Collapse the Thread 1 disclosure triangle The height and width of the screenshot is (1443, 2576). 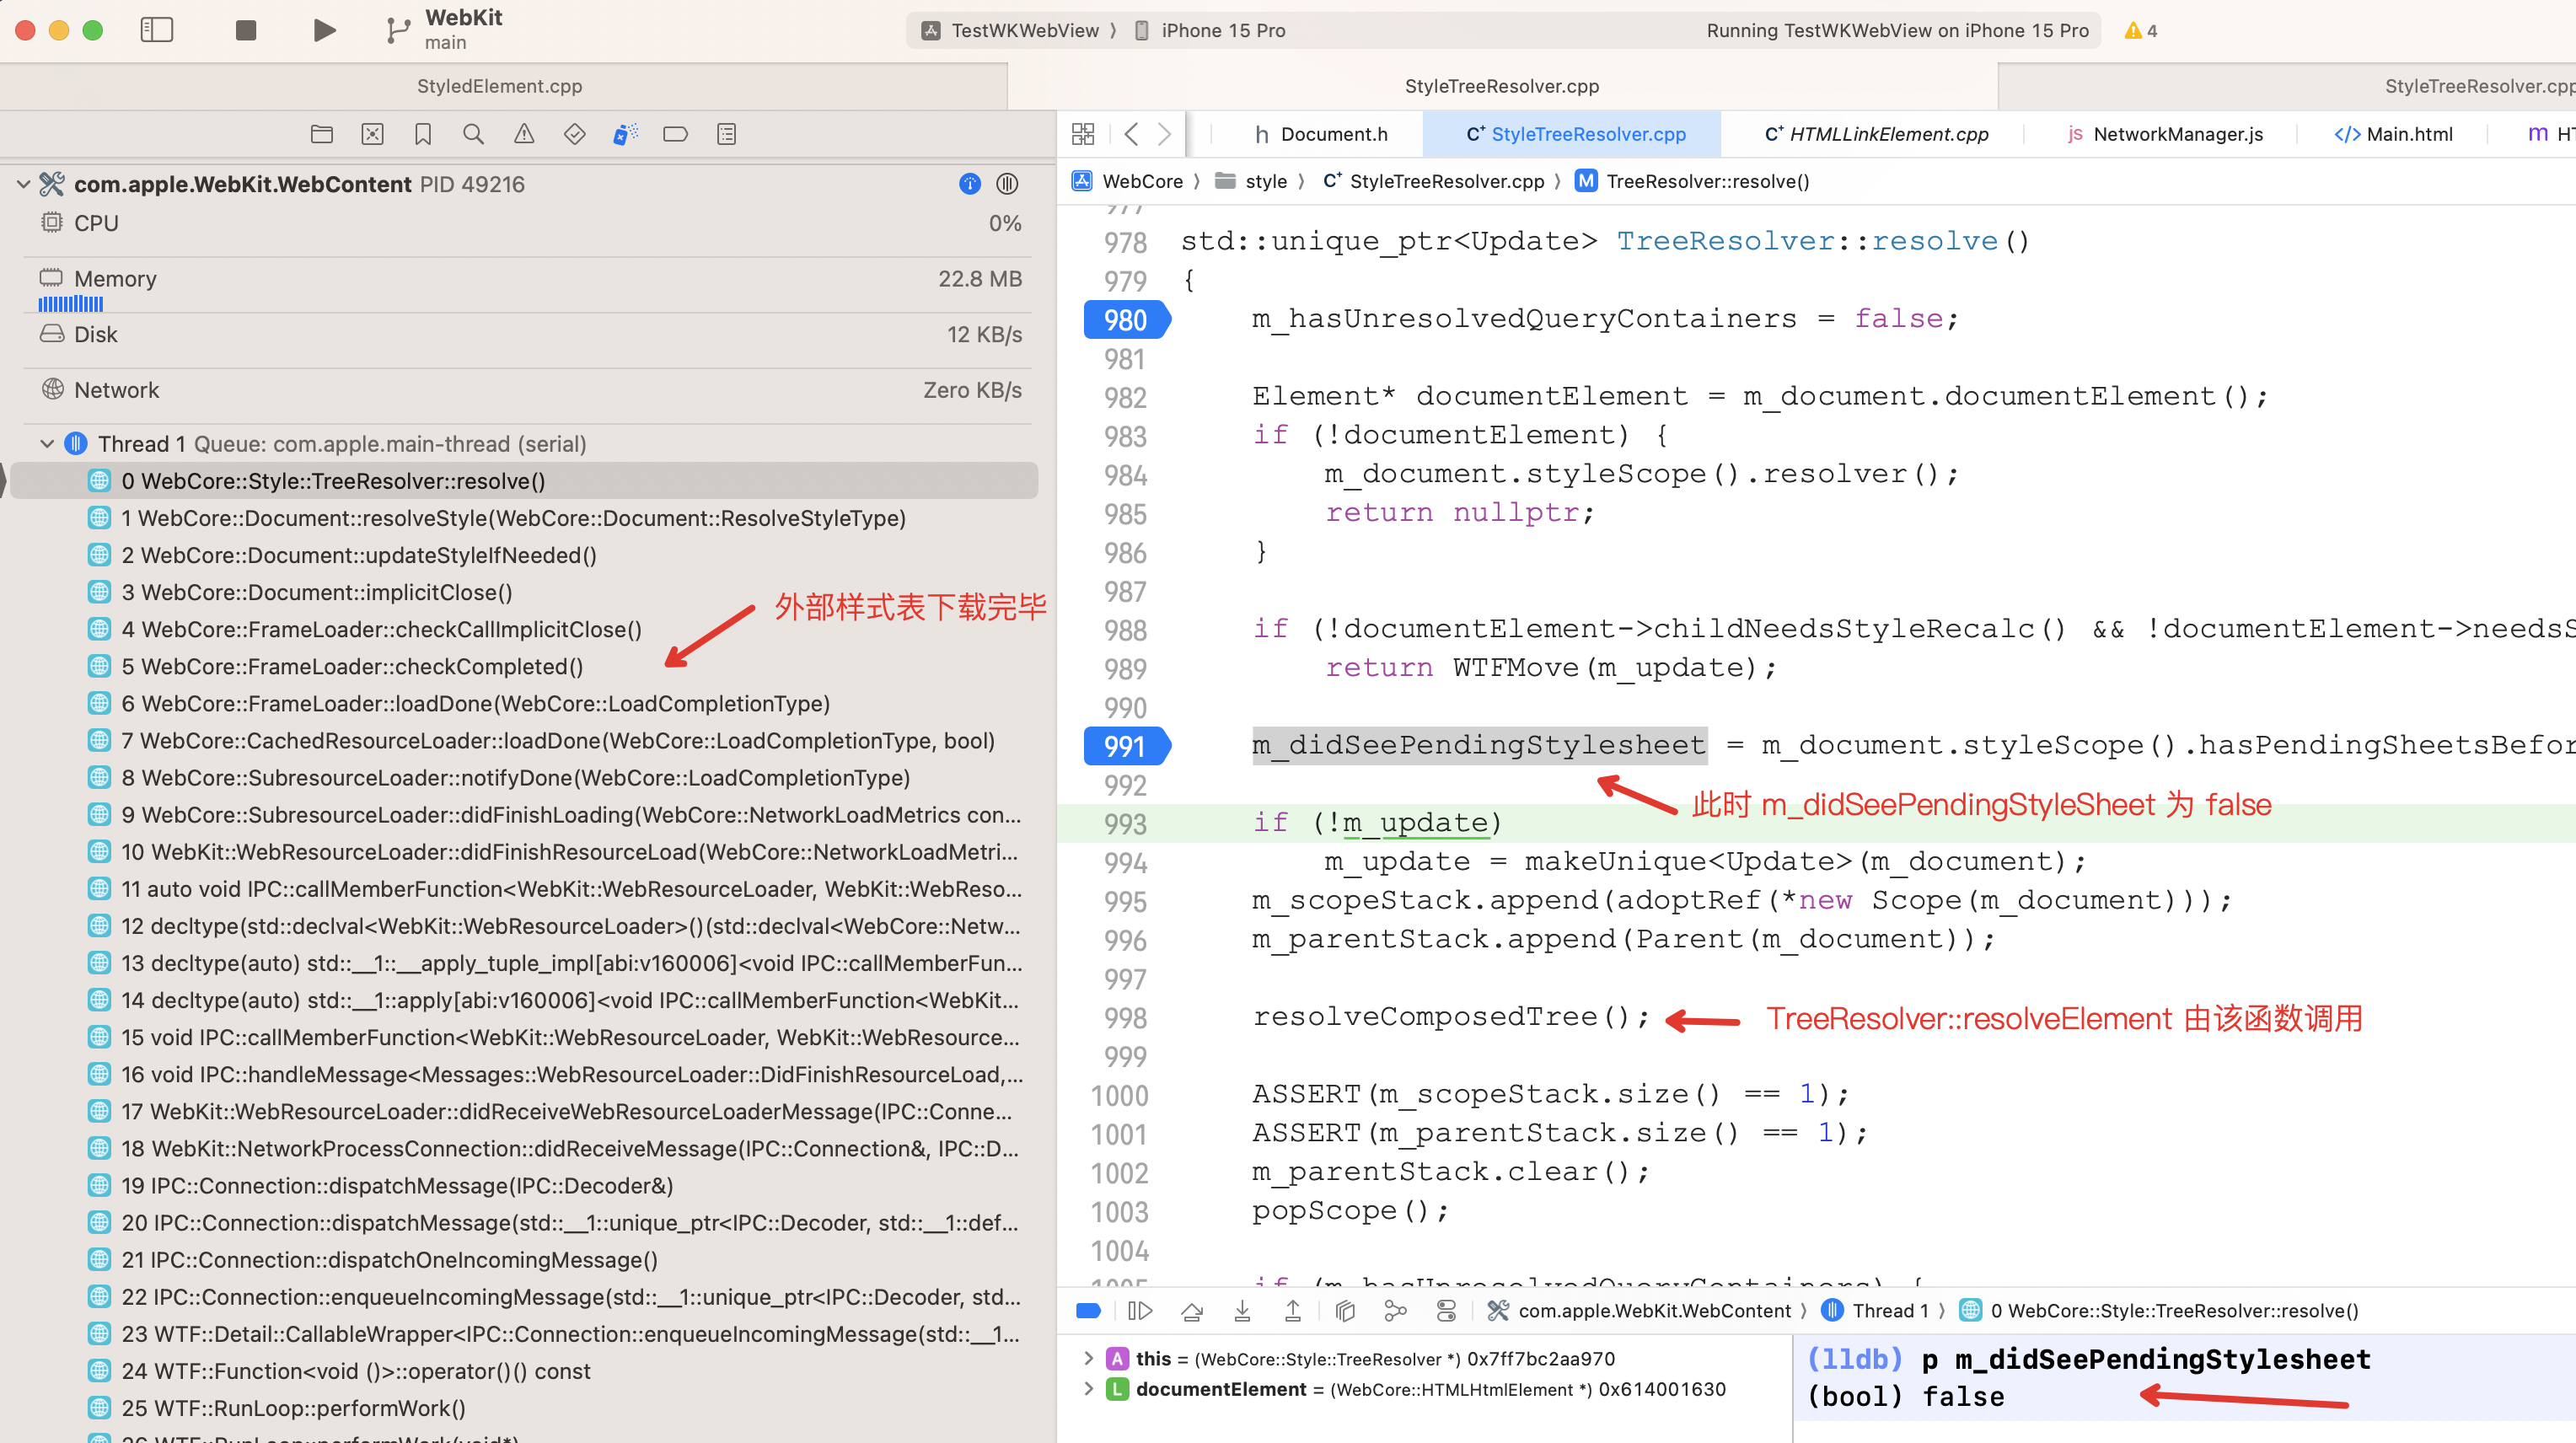pyautogui.click(x=47, y=443)
